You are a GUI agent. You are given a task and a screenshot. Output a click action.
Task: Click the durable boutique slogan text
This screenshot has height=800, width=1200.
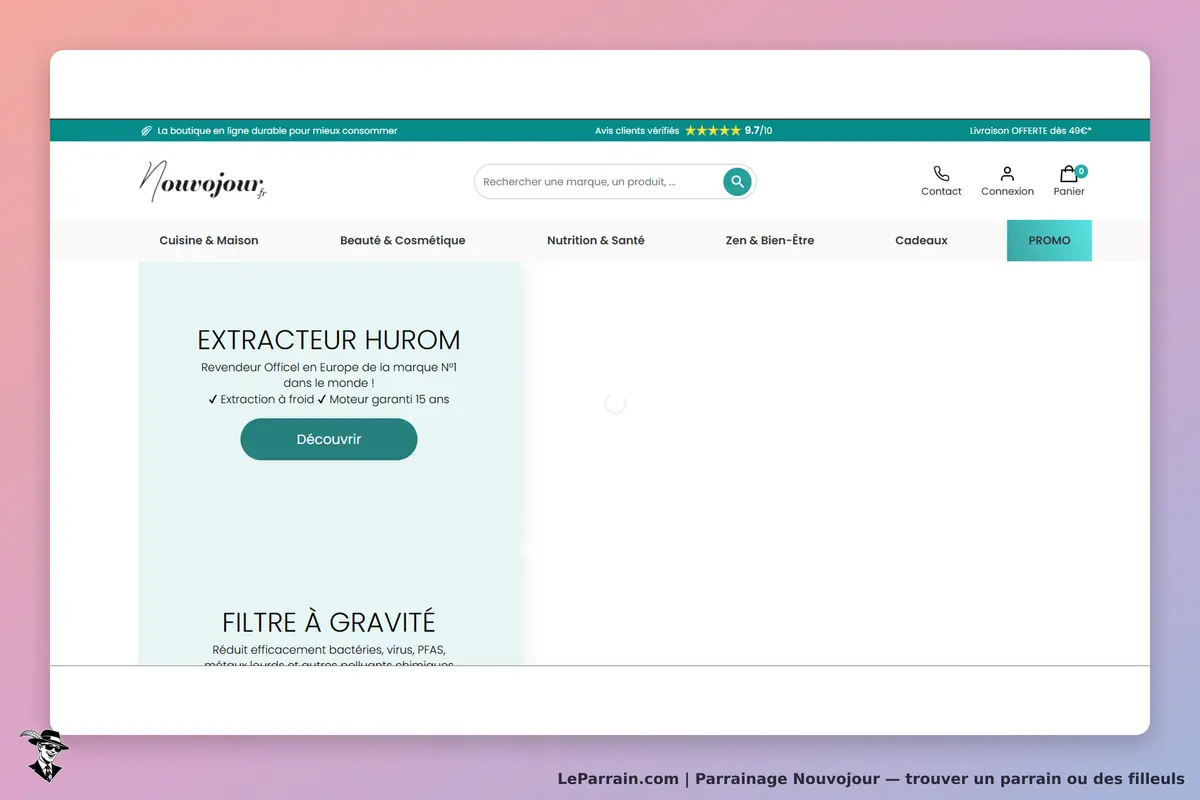click(277, 131)
